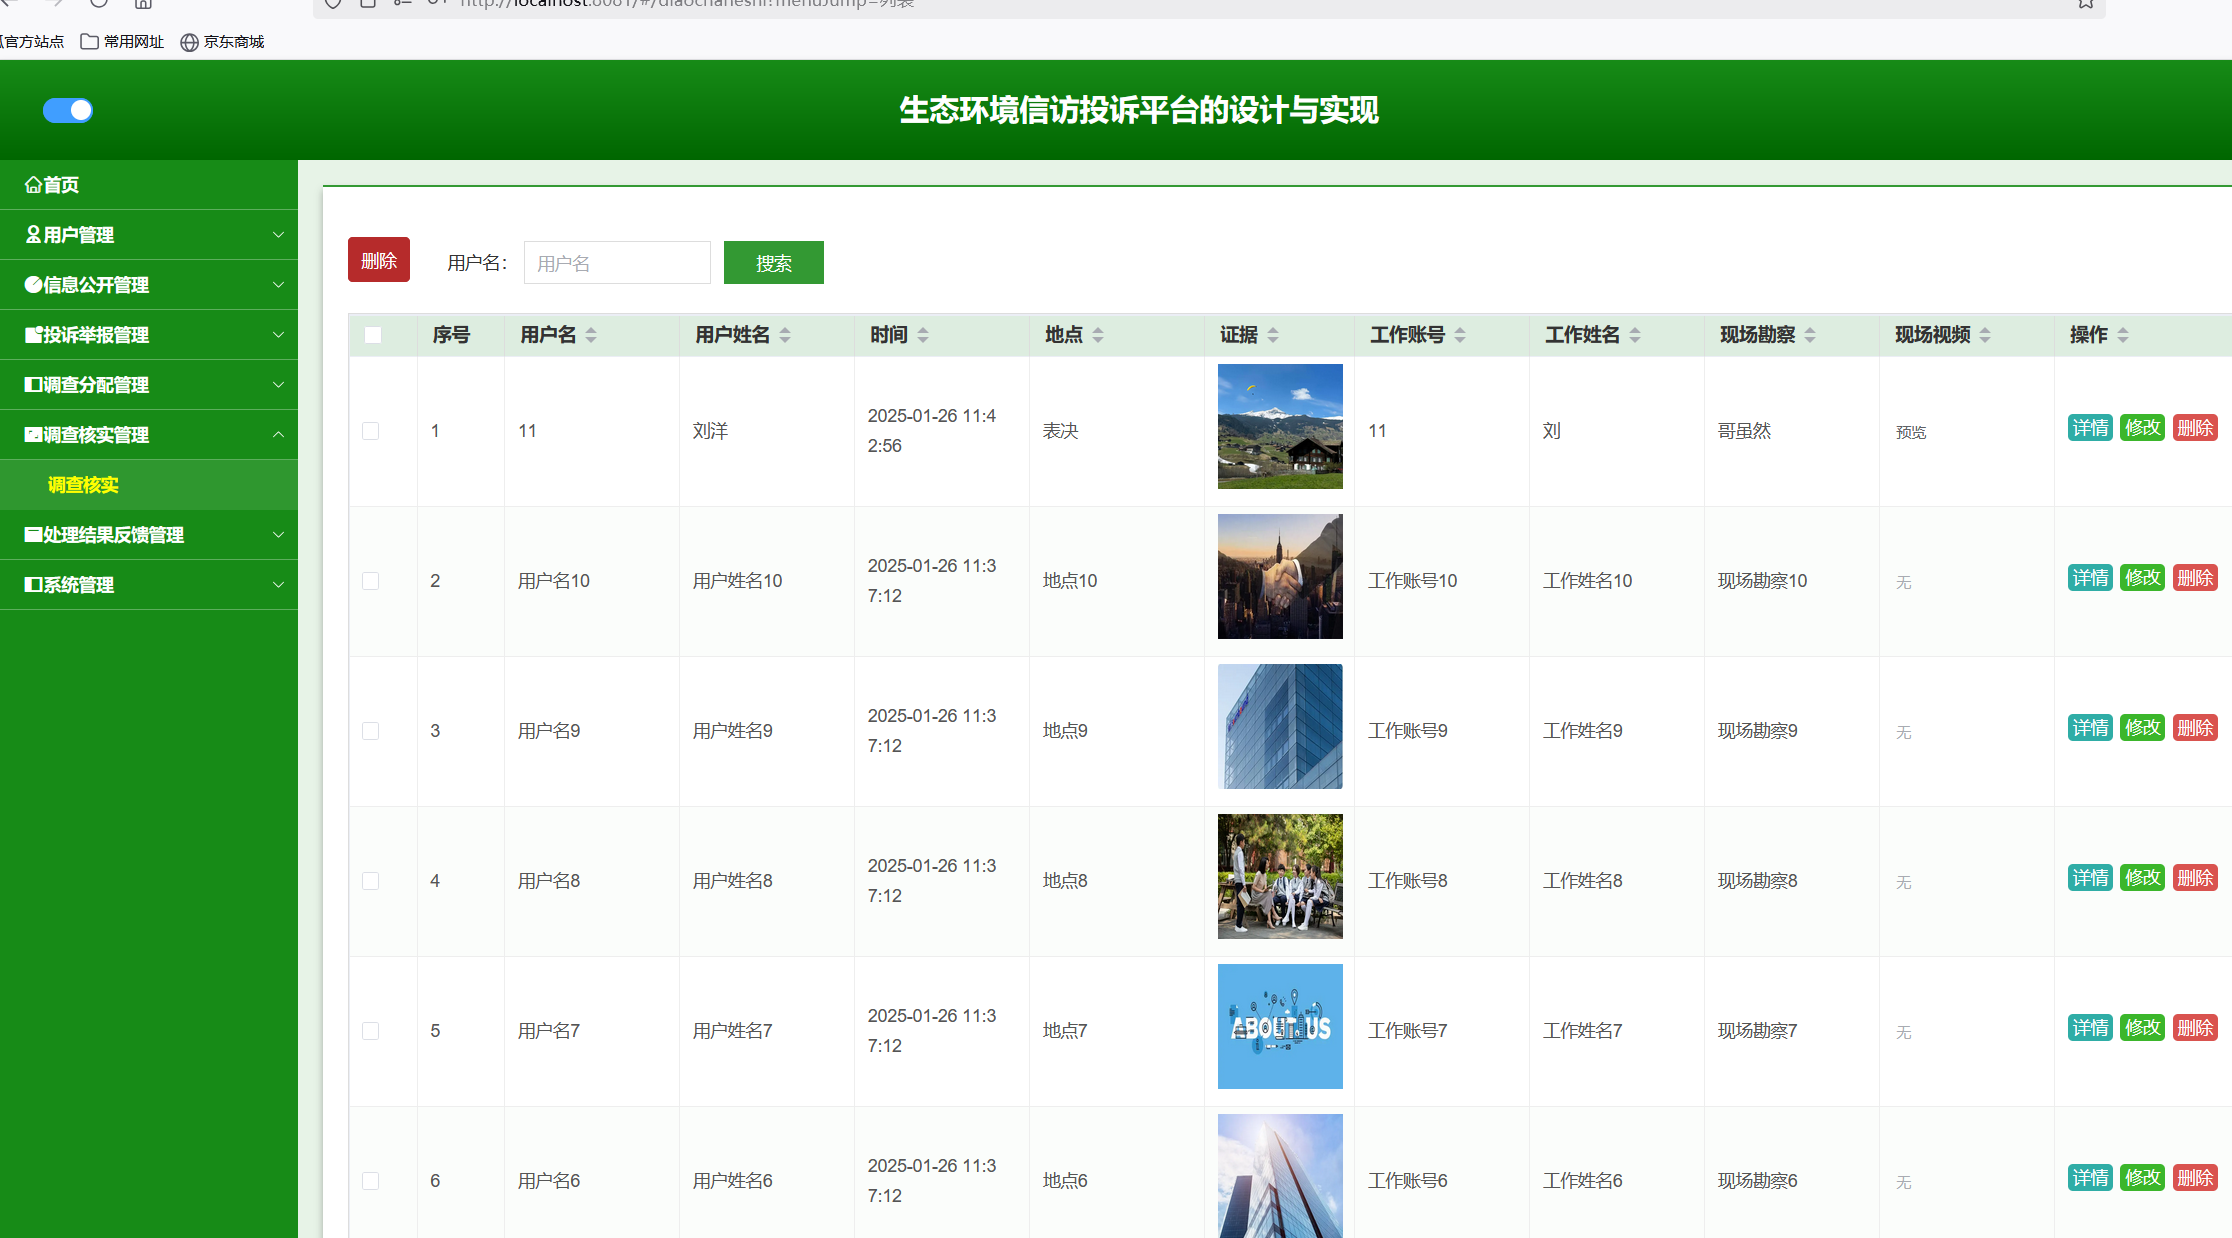Sort by 工作账号 column arrows
Screen dimensions: 2232x1238
tap(1460, 335)
